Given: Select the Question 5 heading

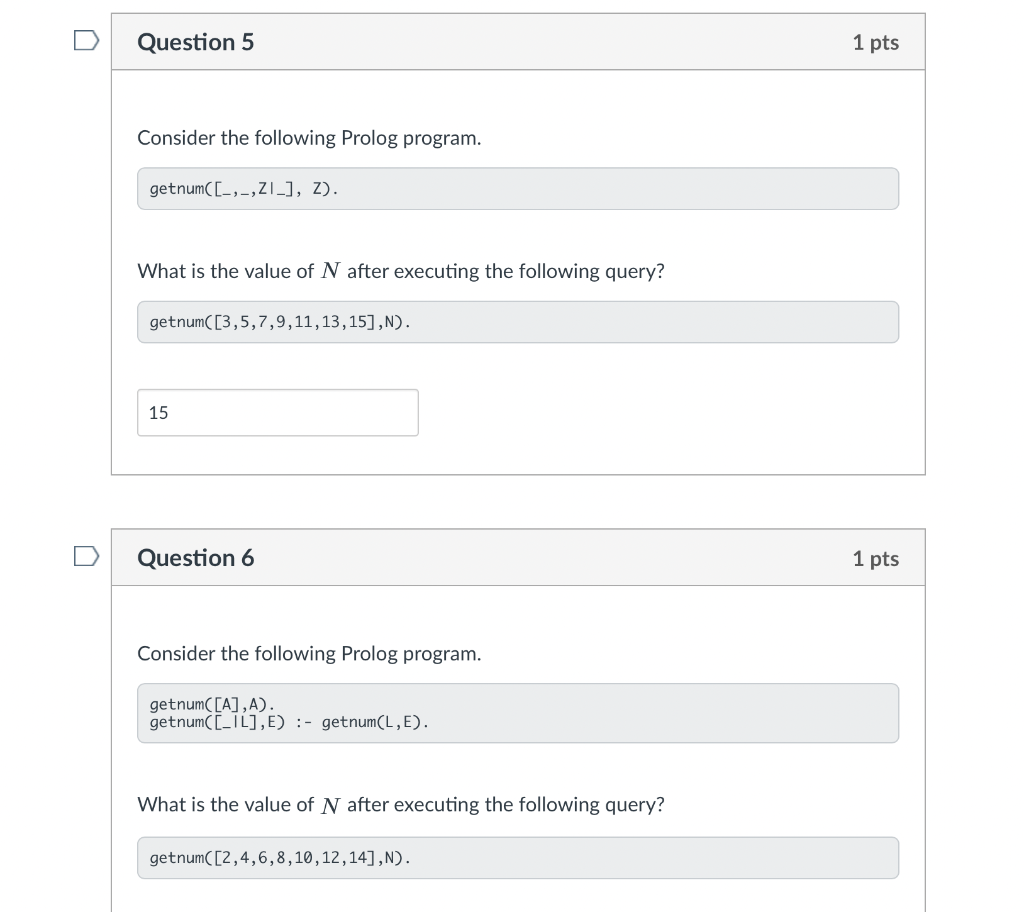Looking at the screenshot, I should 195,42.
